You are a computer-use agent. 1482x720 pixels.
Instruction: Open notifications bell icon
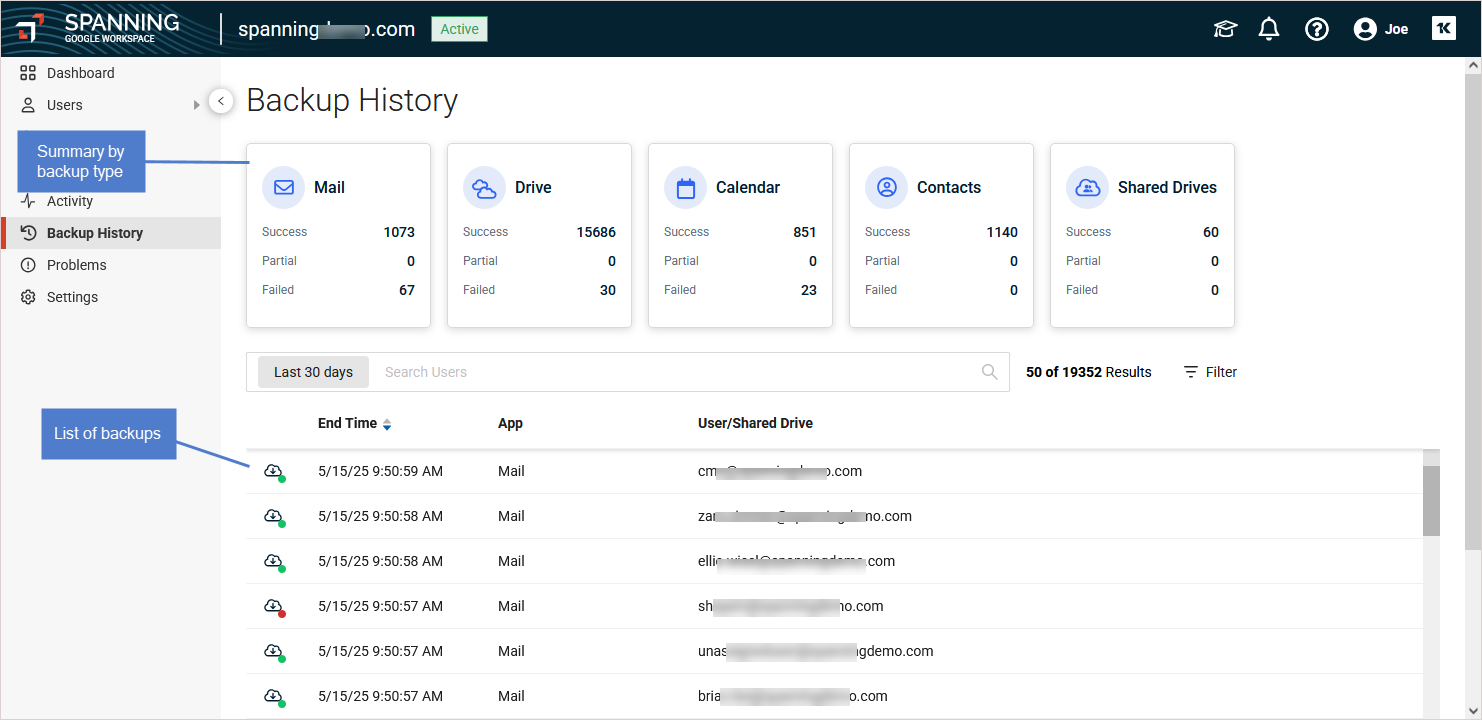[x=1269, y=29]
